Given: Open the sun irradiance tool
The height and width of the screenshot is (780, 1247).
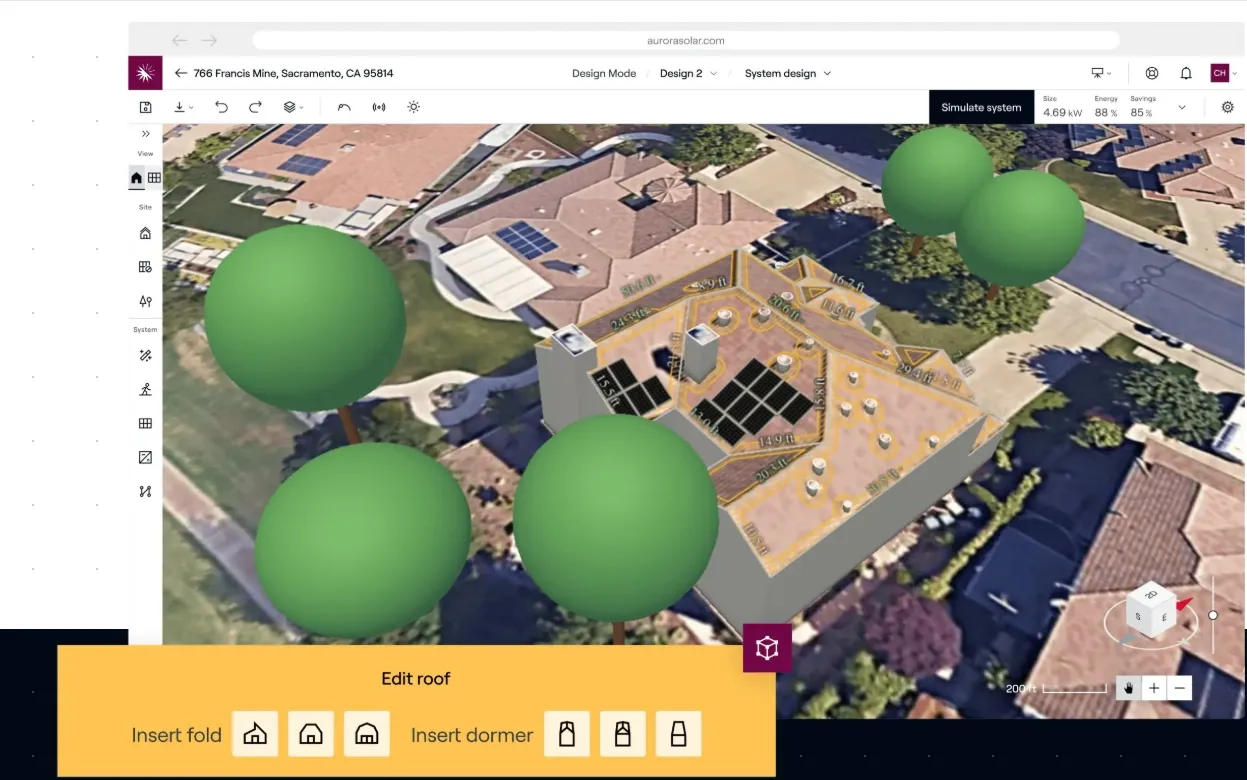Looking at the screenshot, I should (x=413, y=107).
